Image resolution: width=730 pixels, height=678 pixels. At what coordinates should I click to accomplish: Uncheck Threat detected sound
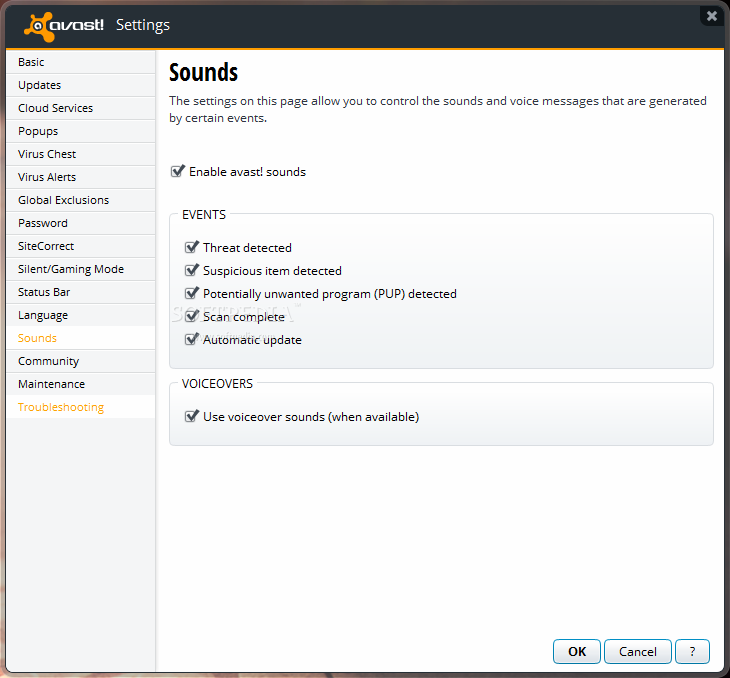pyautogui.click(x=191, y=247)
